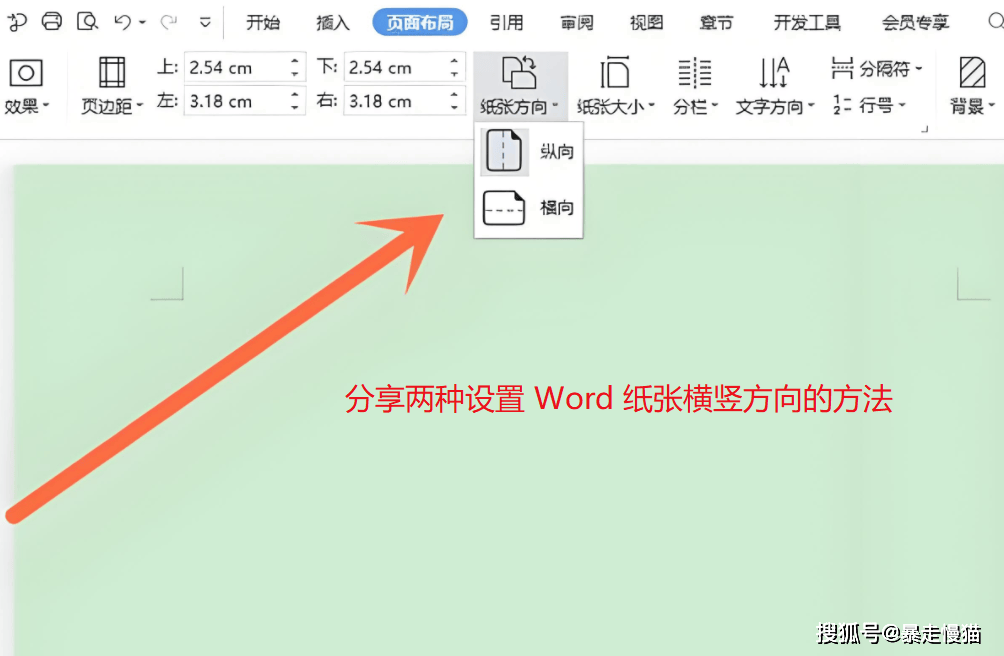Open the quick access toolbar customize dropdown

click(x=206, y=20)
